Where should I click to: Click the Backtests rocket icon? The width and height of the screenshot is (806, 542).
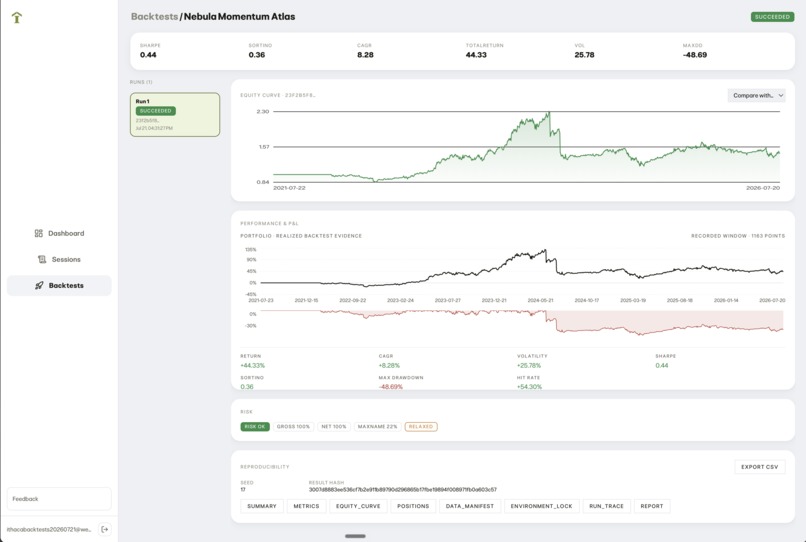(x=39, y=285)
